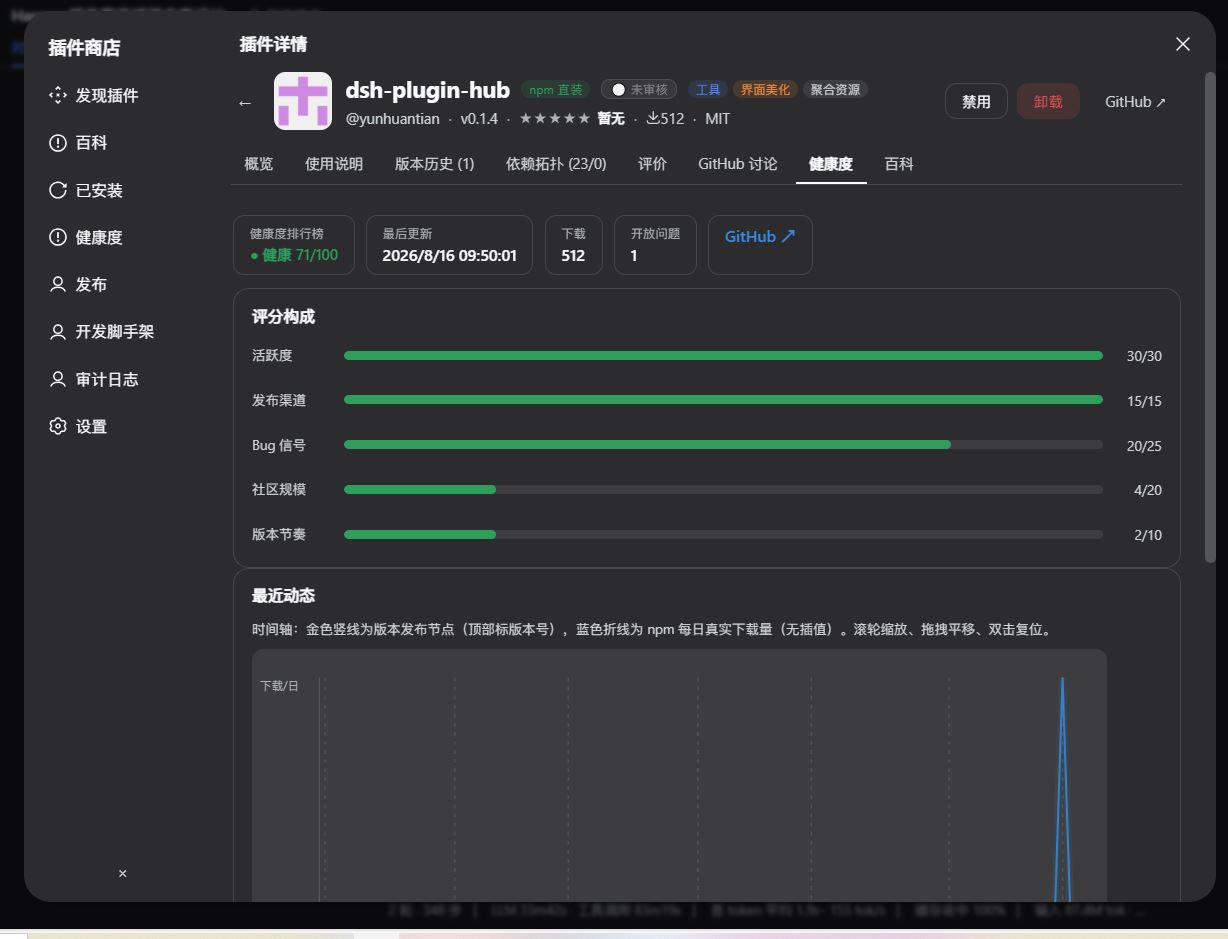Screen dimensions: 1228x939
Task: Open the 概览 tab
Action: coord(258,164)
